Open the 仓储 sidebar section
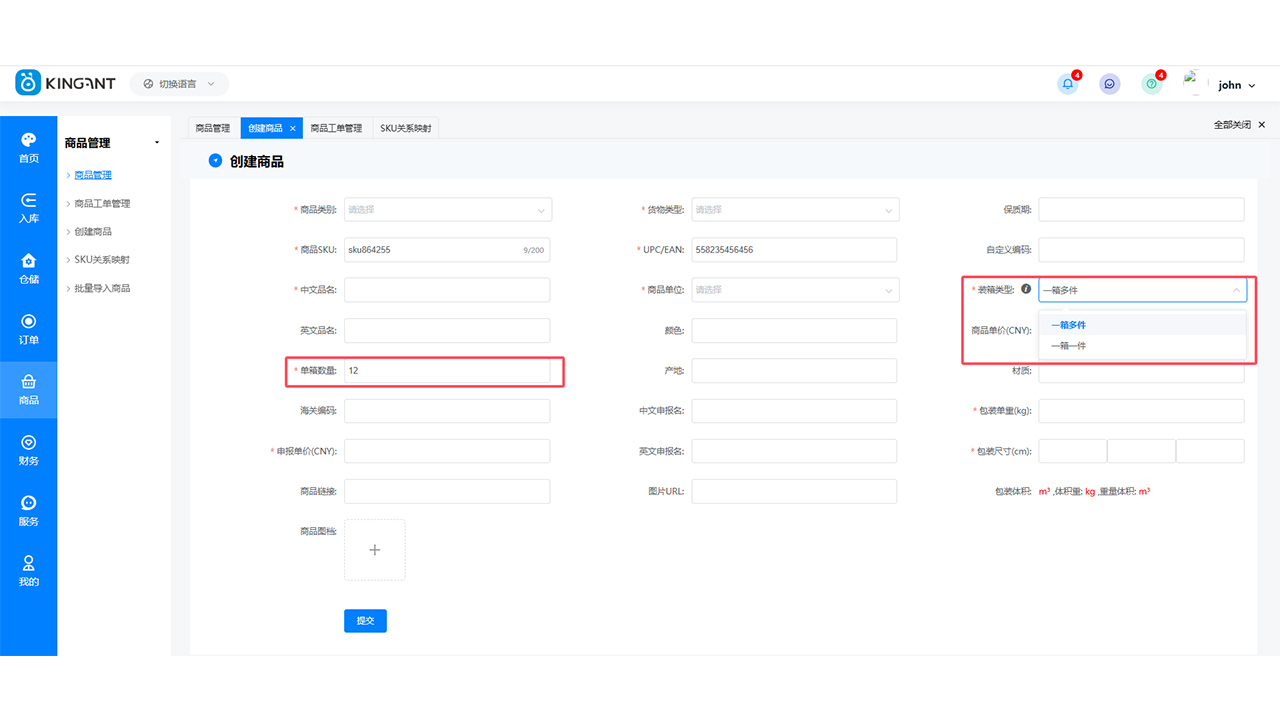This screenshot has width=1280, height=720. 29,268
